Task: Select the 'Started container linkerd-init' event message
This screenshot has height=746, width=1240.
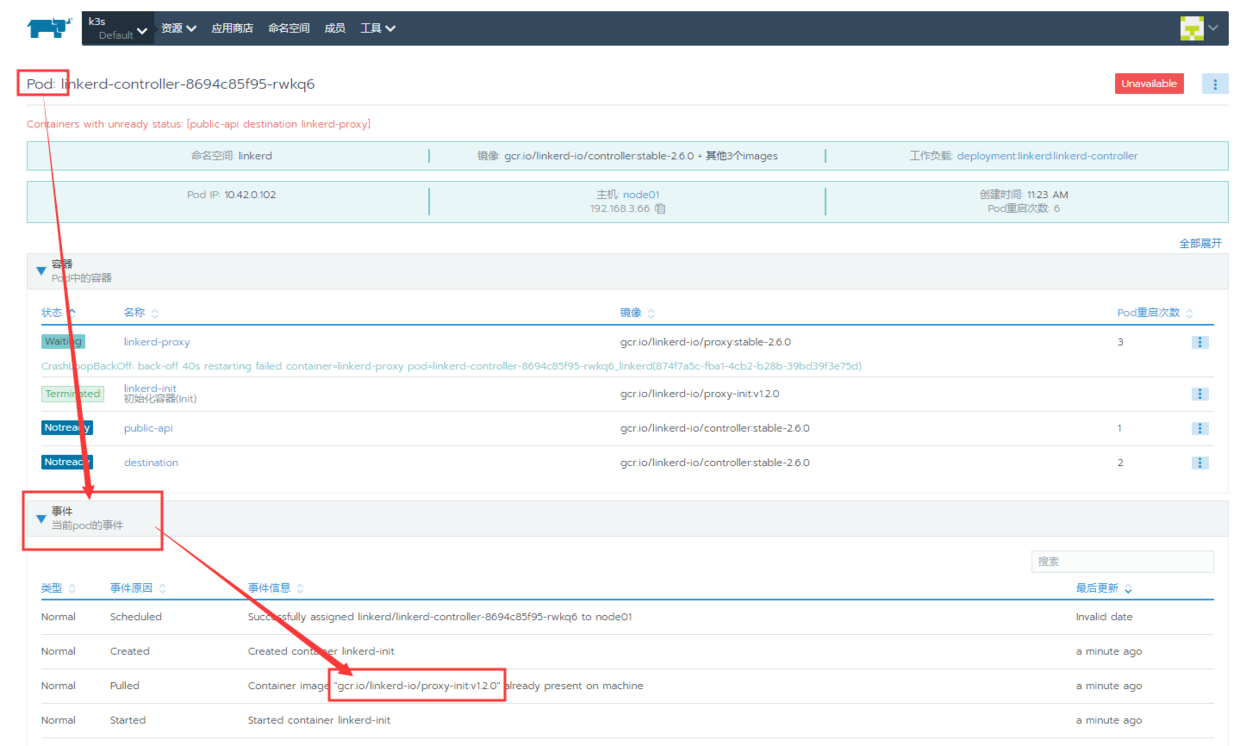Action: 319,720
